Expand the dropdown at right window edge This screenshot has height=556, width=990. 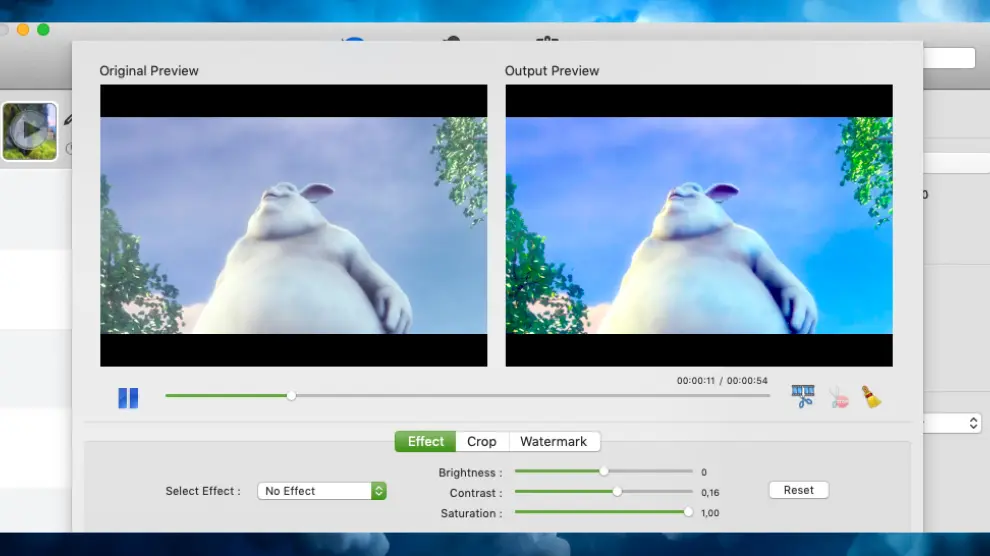coord(974,423)
